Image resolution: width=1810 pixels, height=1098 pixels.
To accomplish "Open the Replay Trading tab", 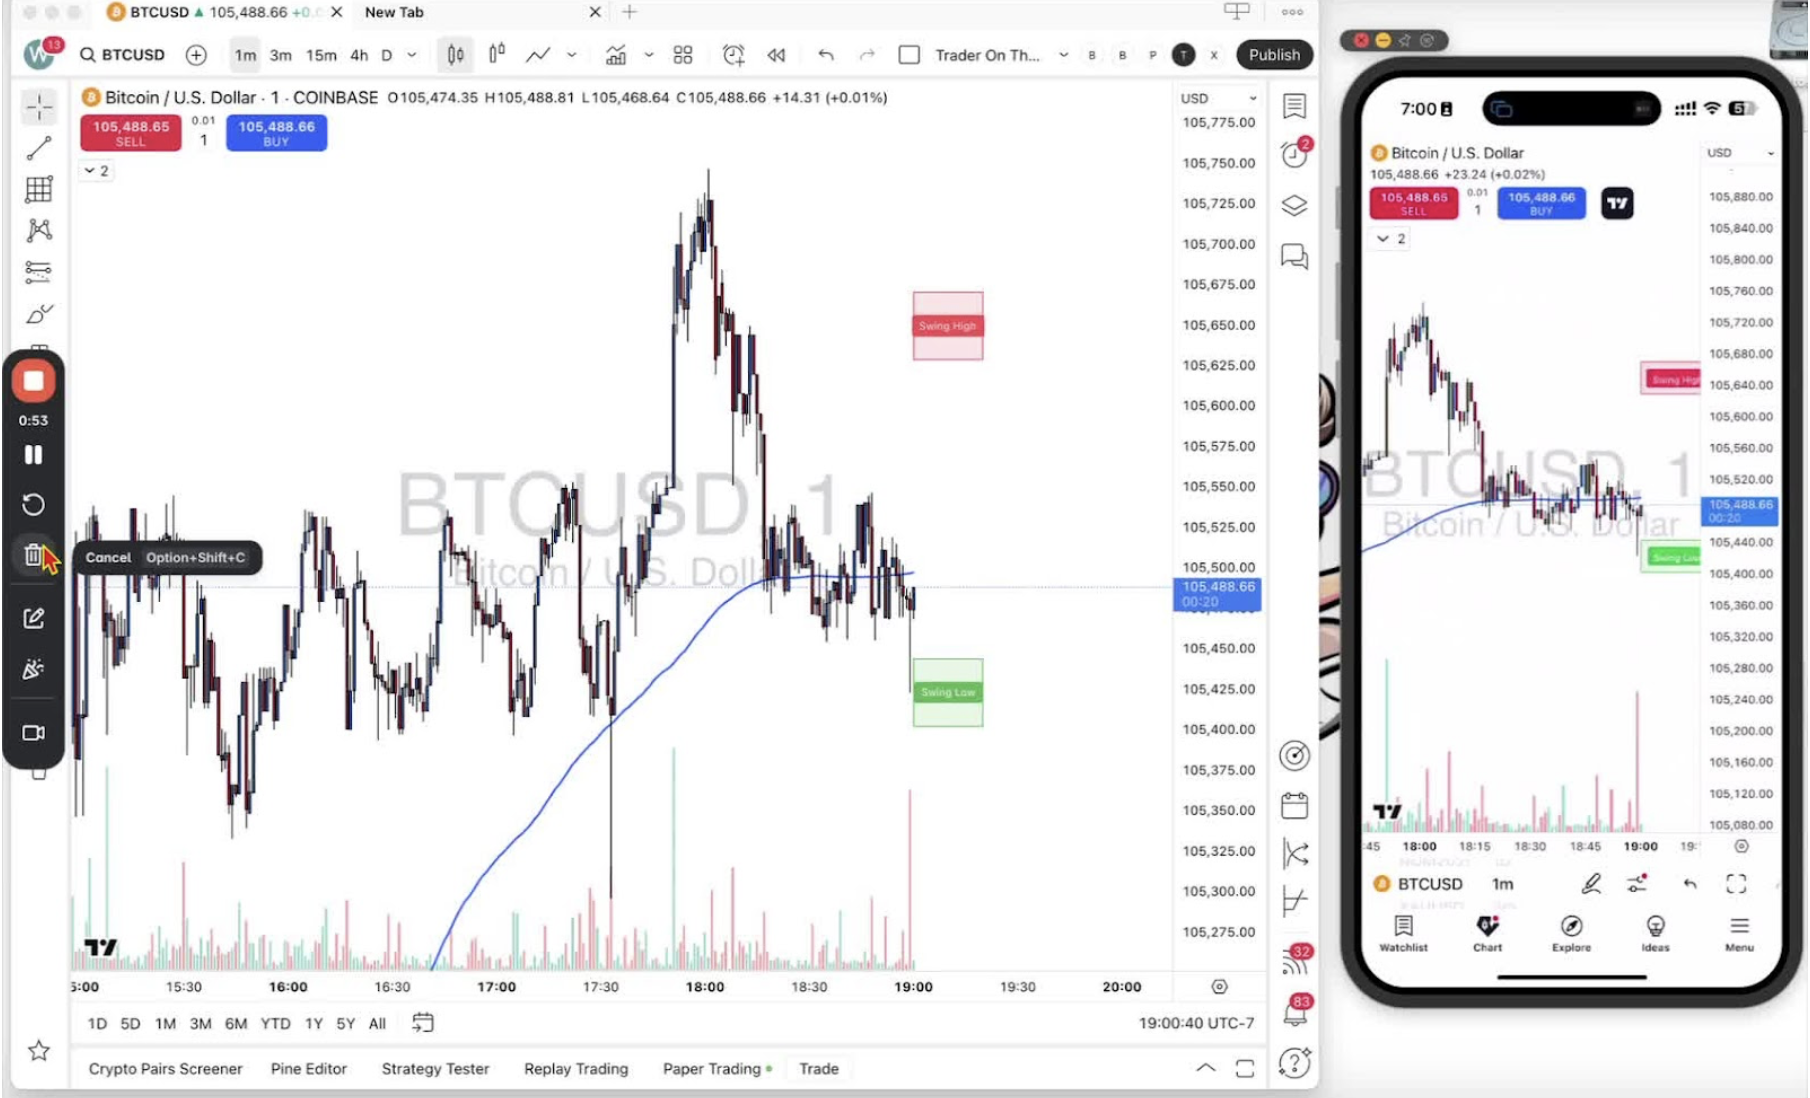I will 577,1069.
